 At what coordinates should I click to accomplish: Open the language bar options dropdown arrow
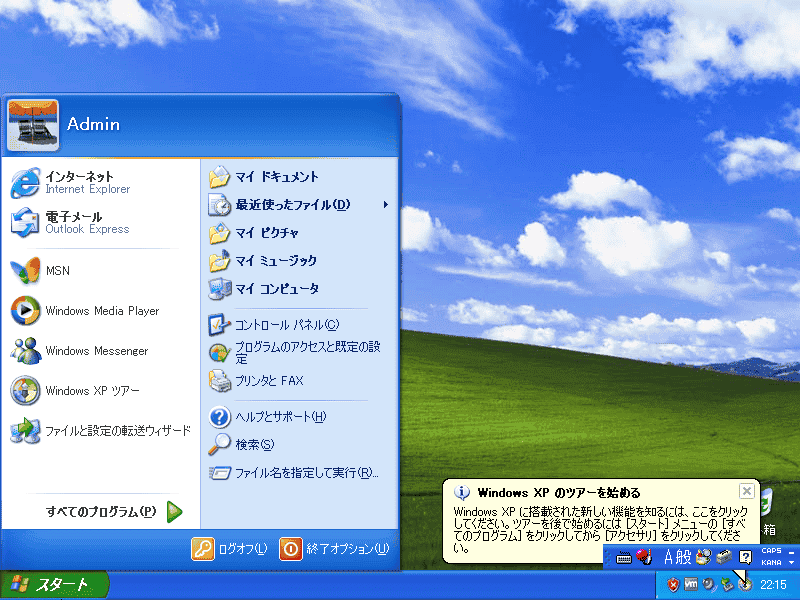click(791, 563)
